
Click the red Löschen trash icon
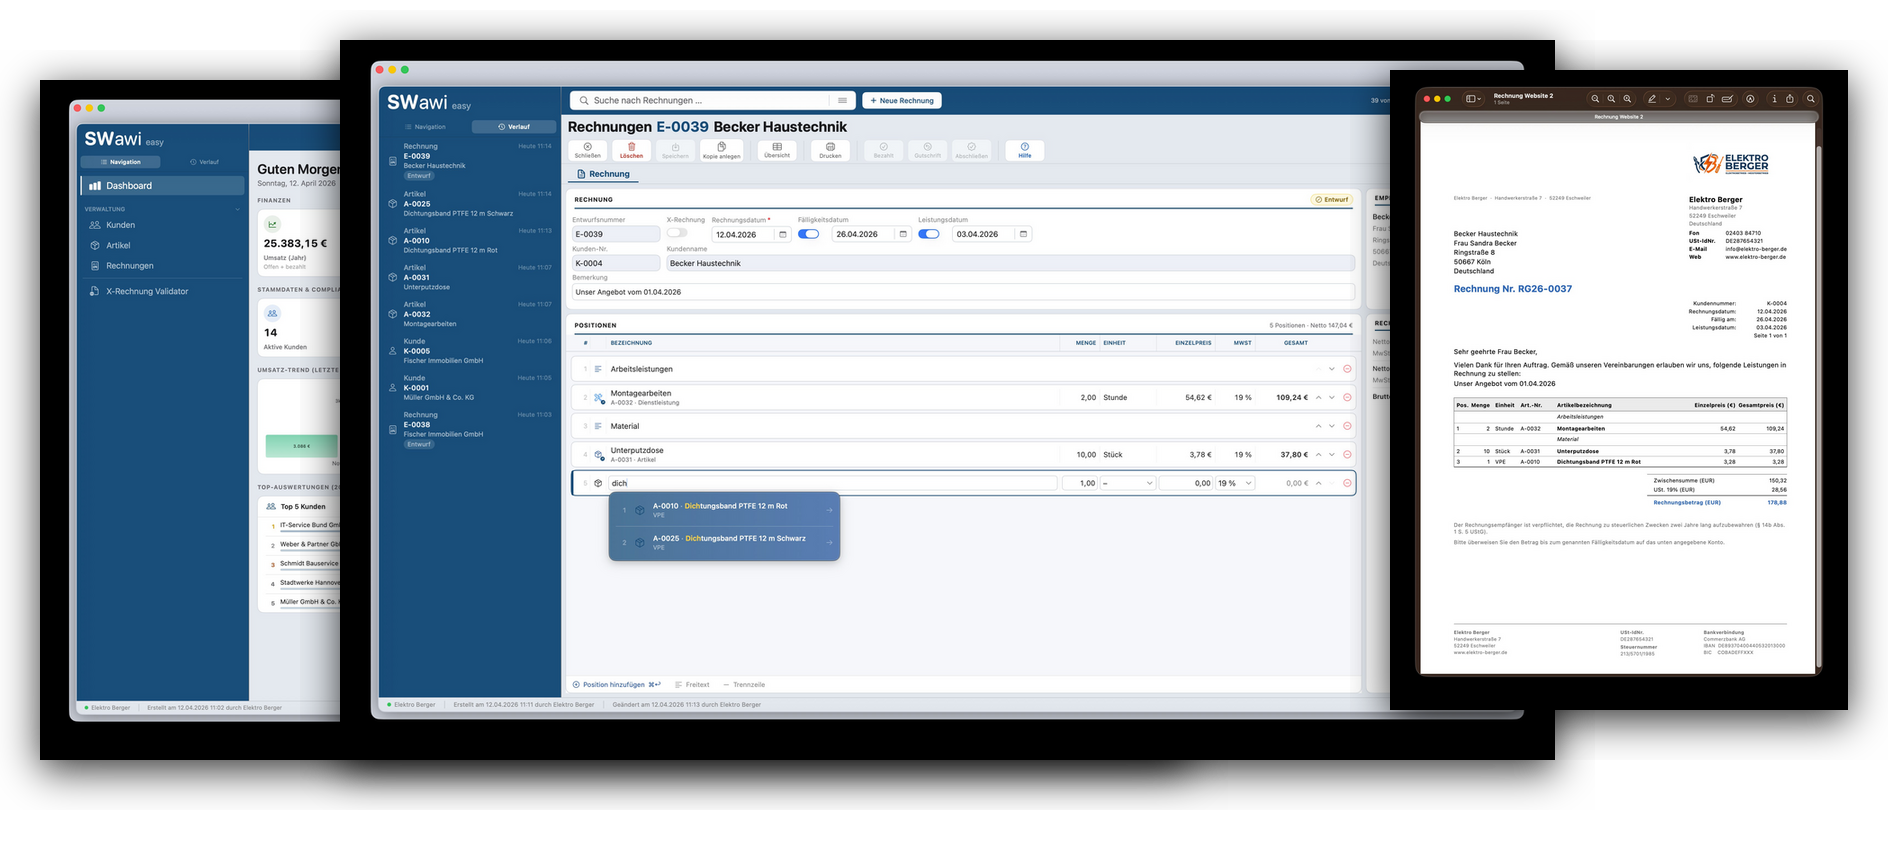click(x=631, y=147)
